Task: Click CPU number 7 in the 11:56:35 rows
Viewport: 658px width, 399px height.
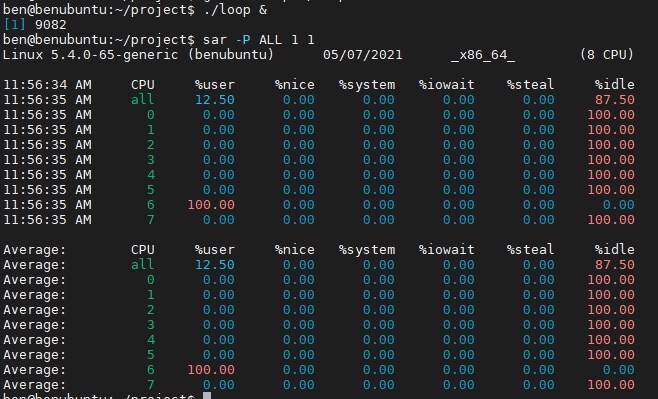Action: (x=151, y=220)
